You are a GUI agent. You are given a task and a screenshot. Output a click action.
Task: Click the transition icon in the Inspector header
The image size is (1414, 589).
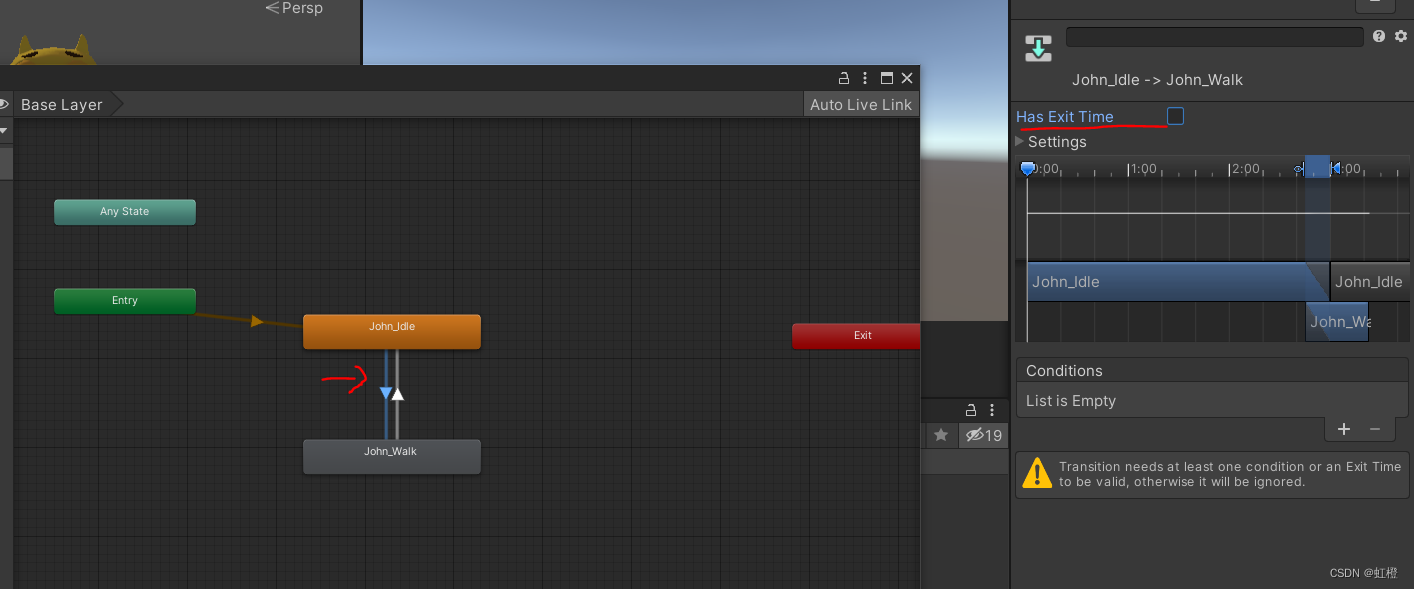[1038, 47]
